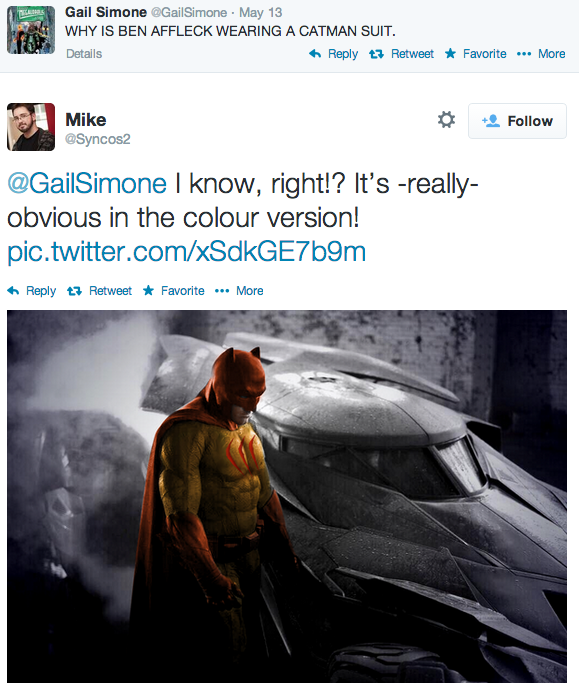Open the pic.twitter.com/xSdkGE7b9m link
This screenshot has height=695, width=579.
(187, 251)
